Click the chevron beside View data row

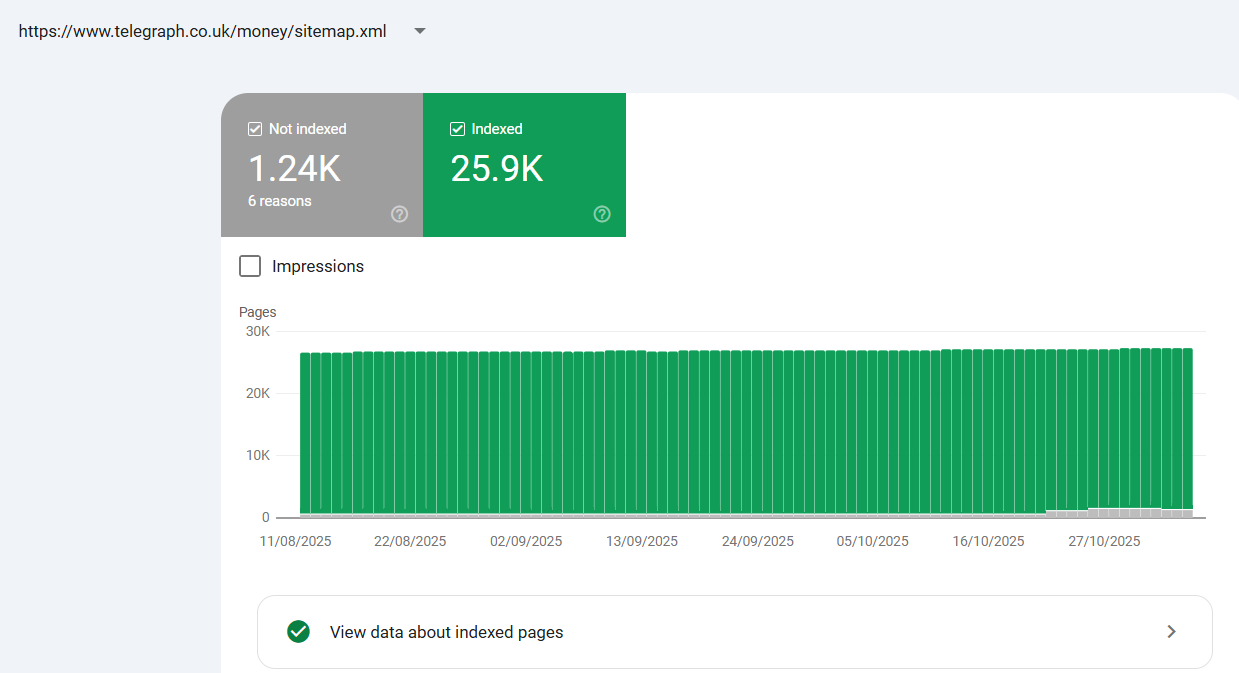pyautogui.click(x=1170, y=632)
